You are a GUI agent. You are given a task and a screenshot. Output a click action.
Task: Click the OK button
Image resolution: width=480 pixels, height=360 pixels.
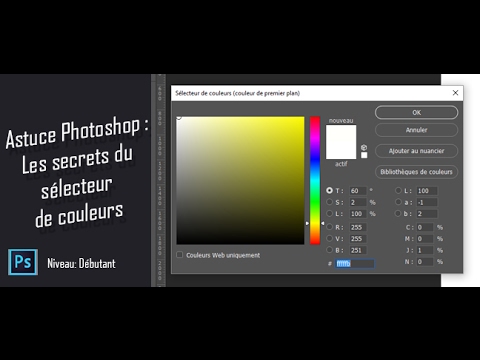click(416, 113)
